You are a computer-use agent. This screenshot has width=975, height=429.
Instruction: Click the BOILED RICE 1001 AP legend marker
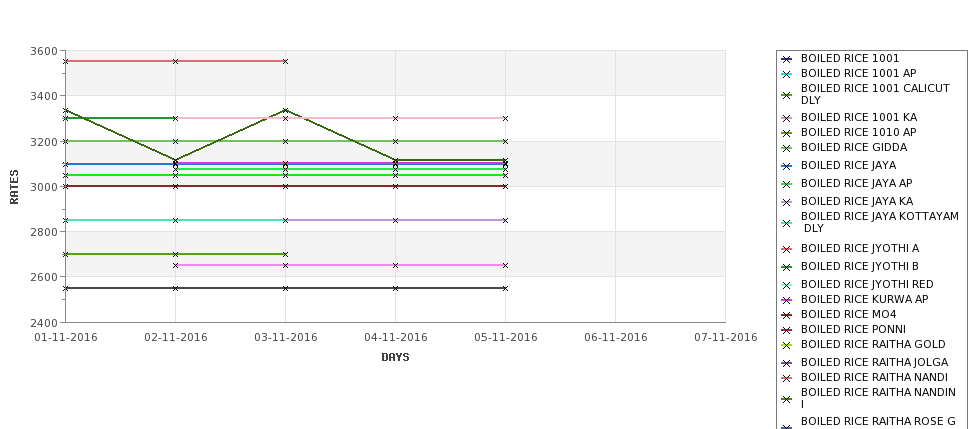(x=787, y=75)
